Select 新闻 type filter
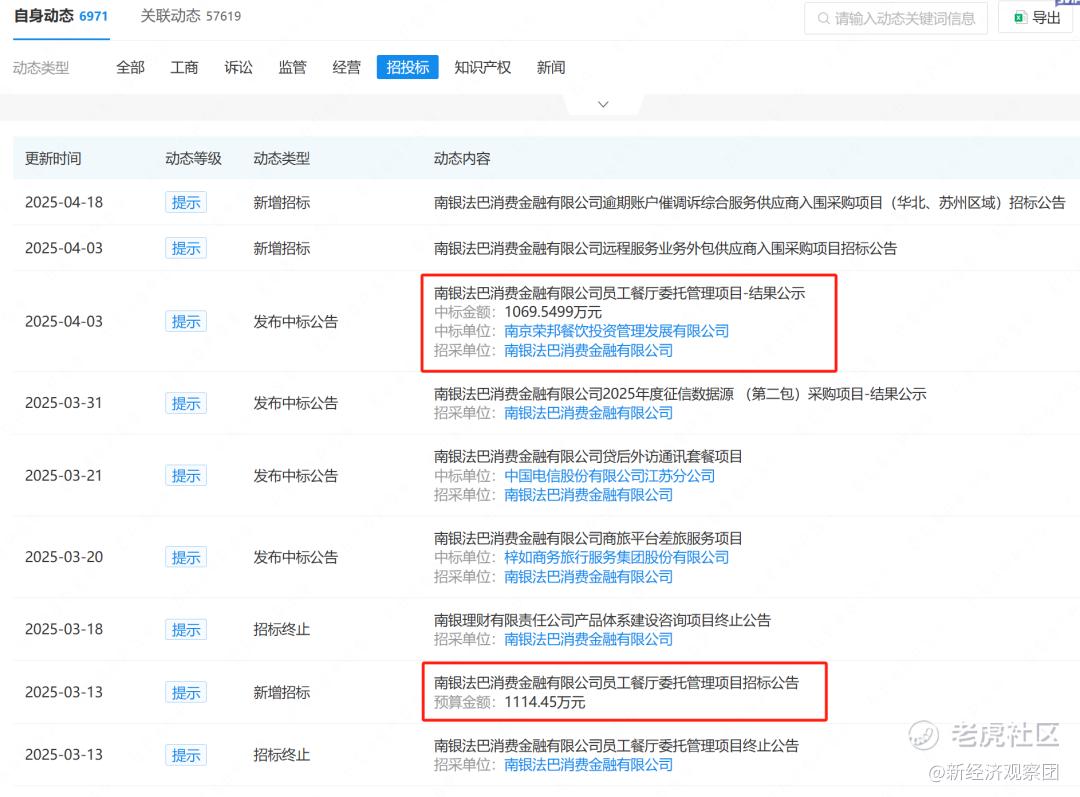 (551, 68)
